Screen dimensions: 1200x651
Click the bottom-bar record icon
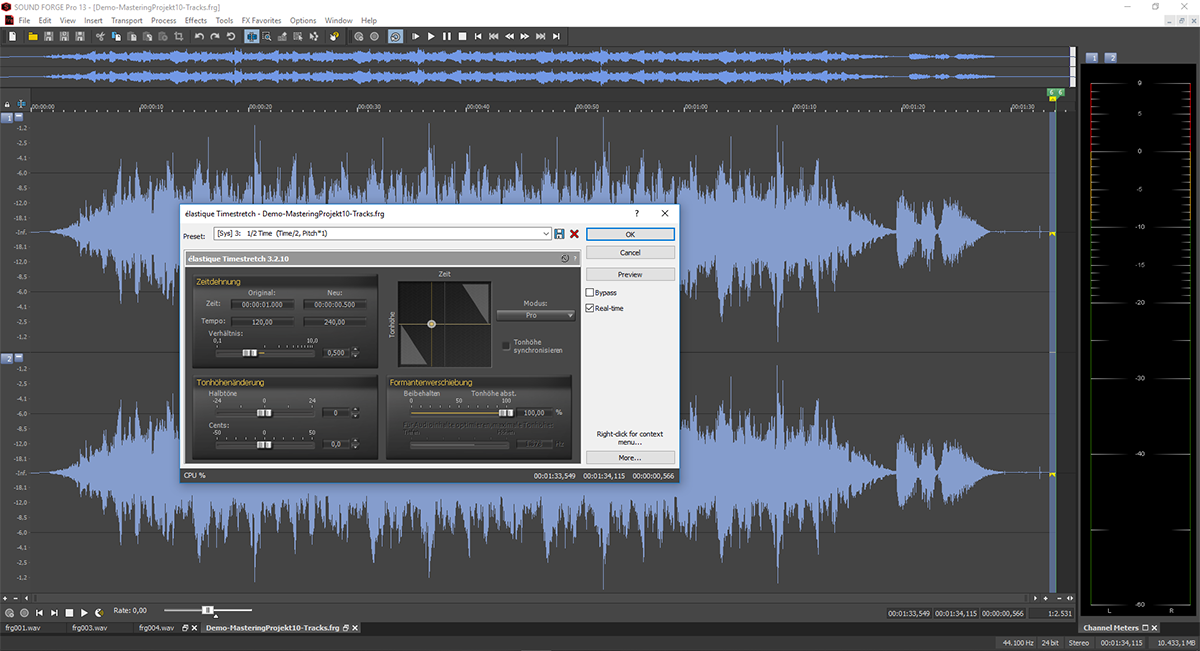pyautogui.click(x=24, y=612)
